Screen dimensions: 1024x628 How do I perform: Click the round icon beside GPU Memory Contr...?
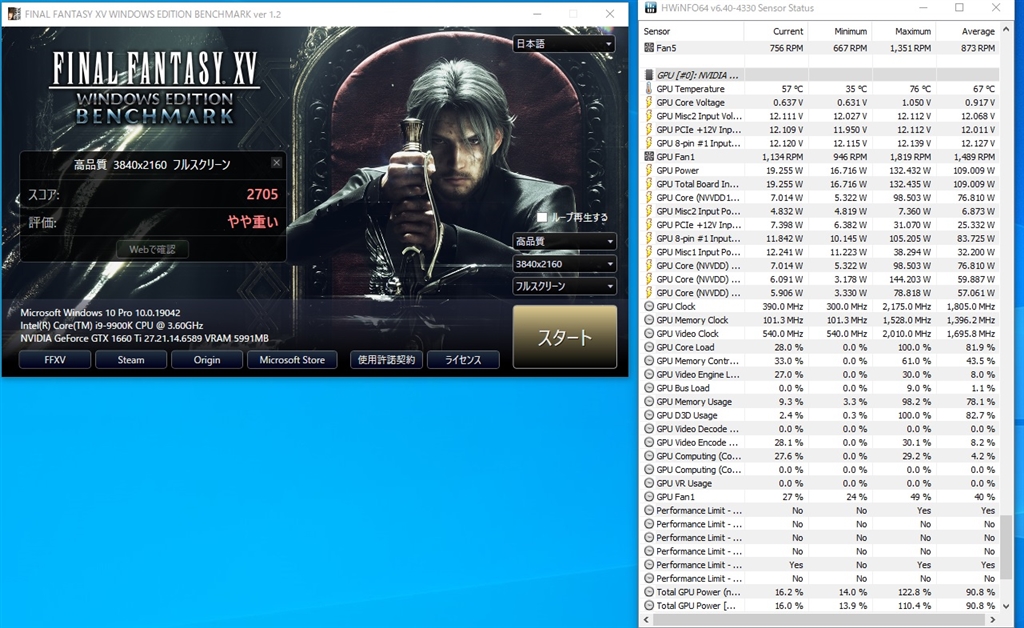648,361
